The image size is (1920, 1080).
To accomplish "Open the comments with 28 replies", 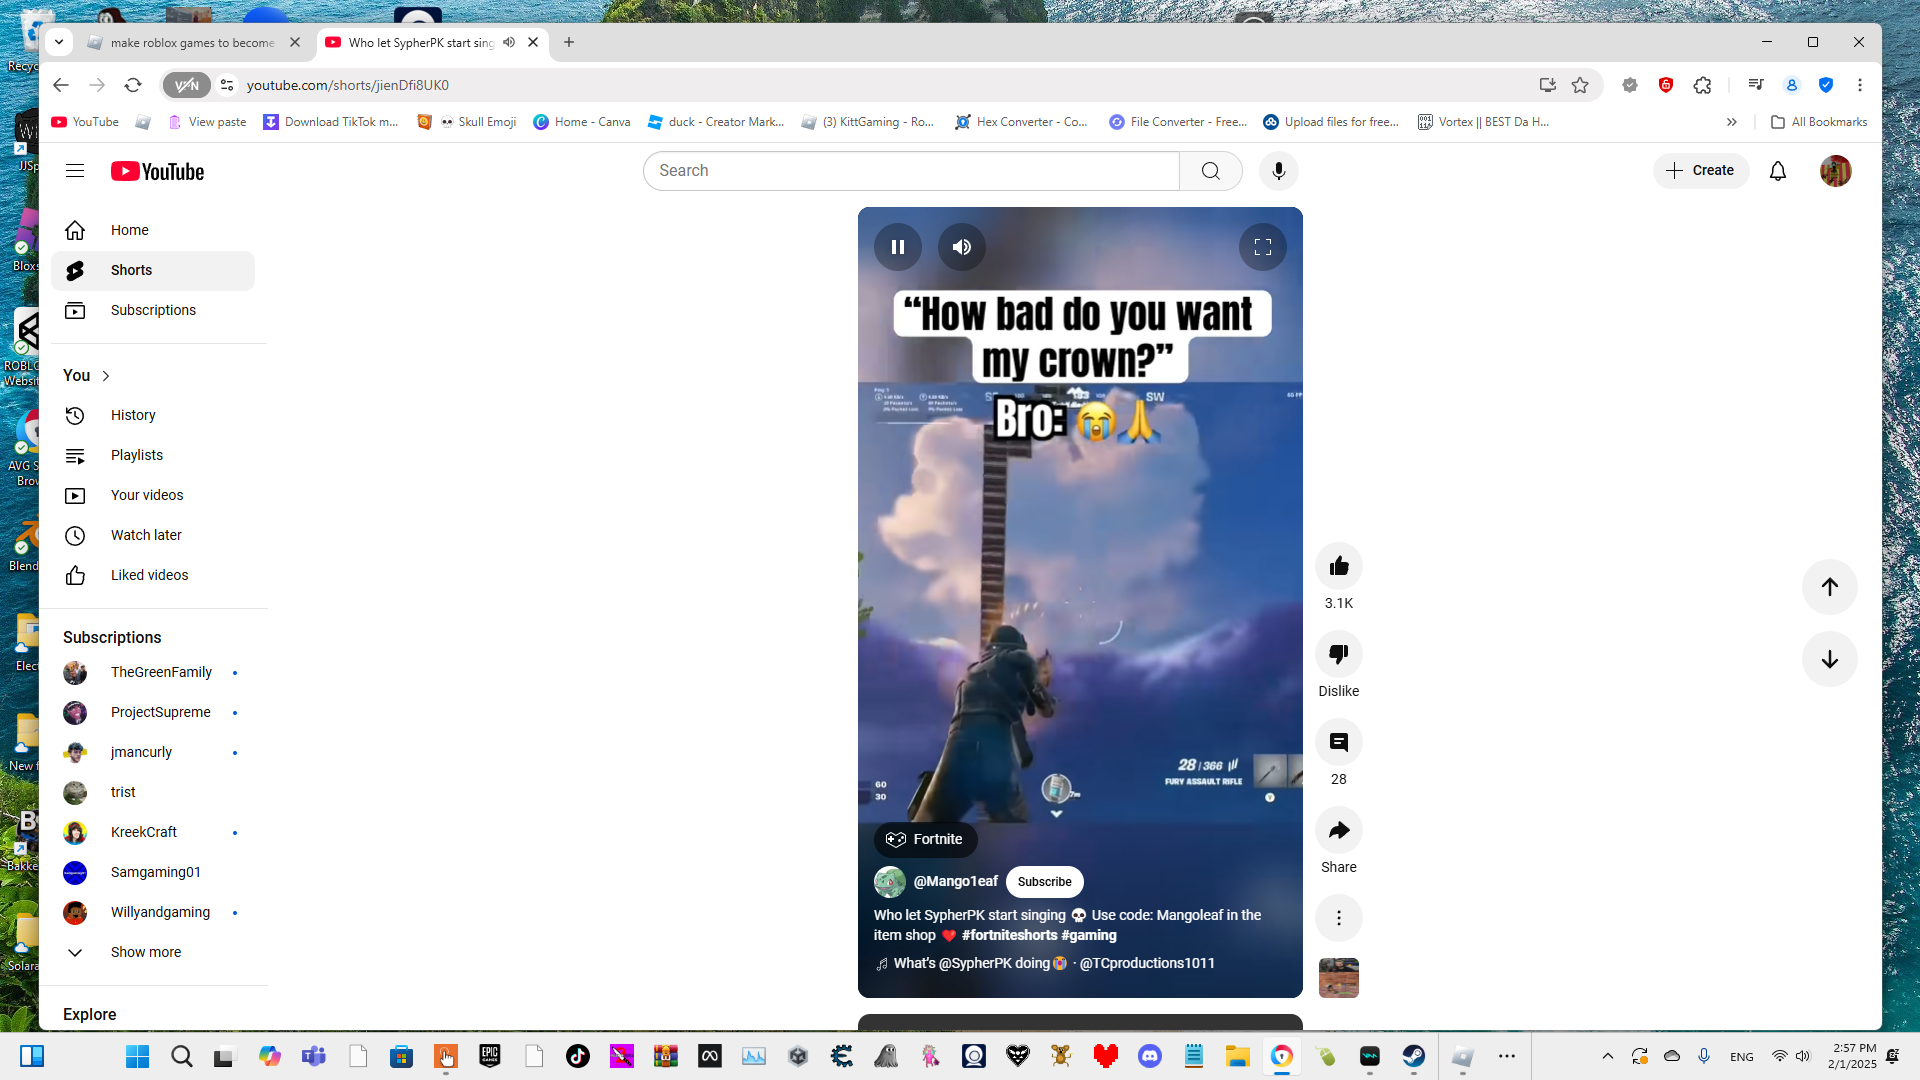I will tap(1338, 743).
